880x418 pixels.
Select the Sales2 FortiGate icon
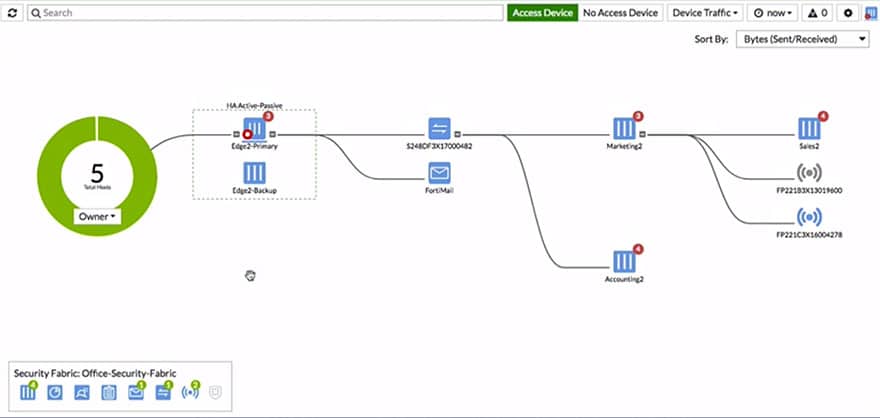point(809,128)
